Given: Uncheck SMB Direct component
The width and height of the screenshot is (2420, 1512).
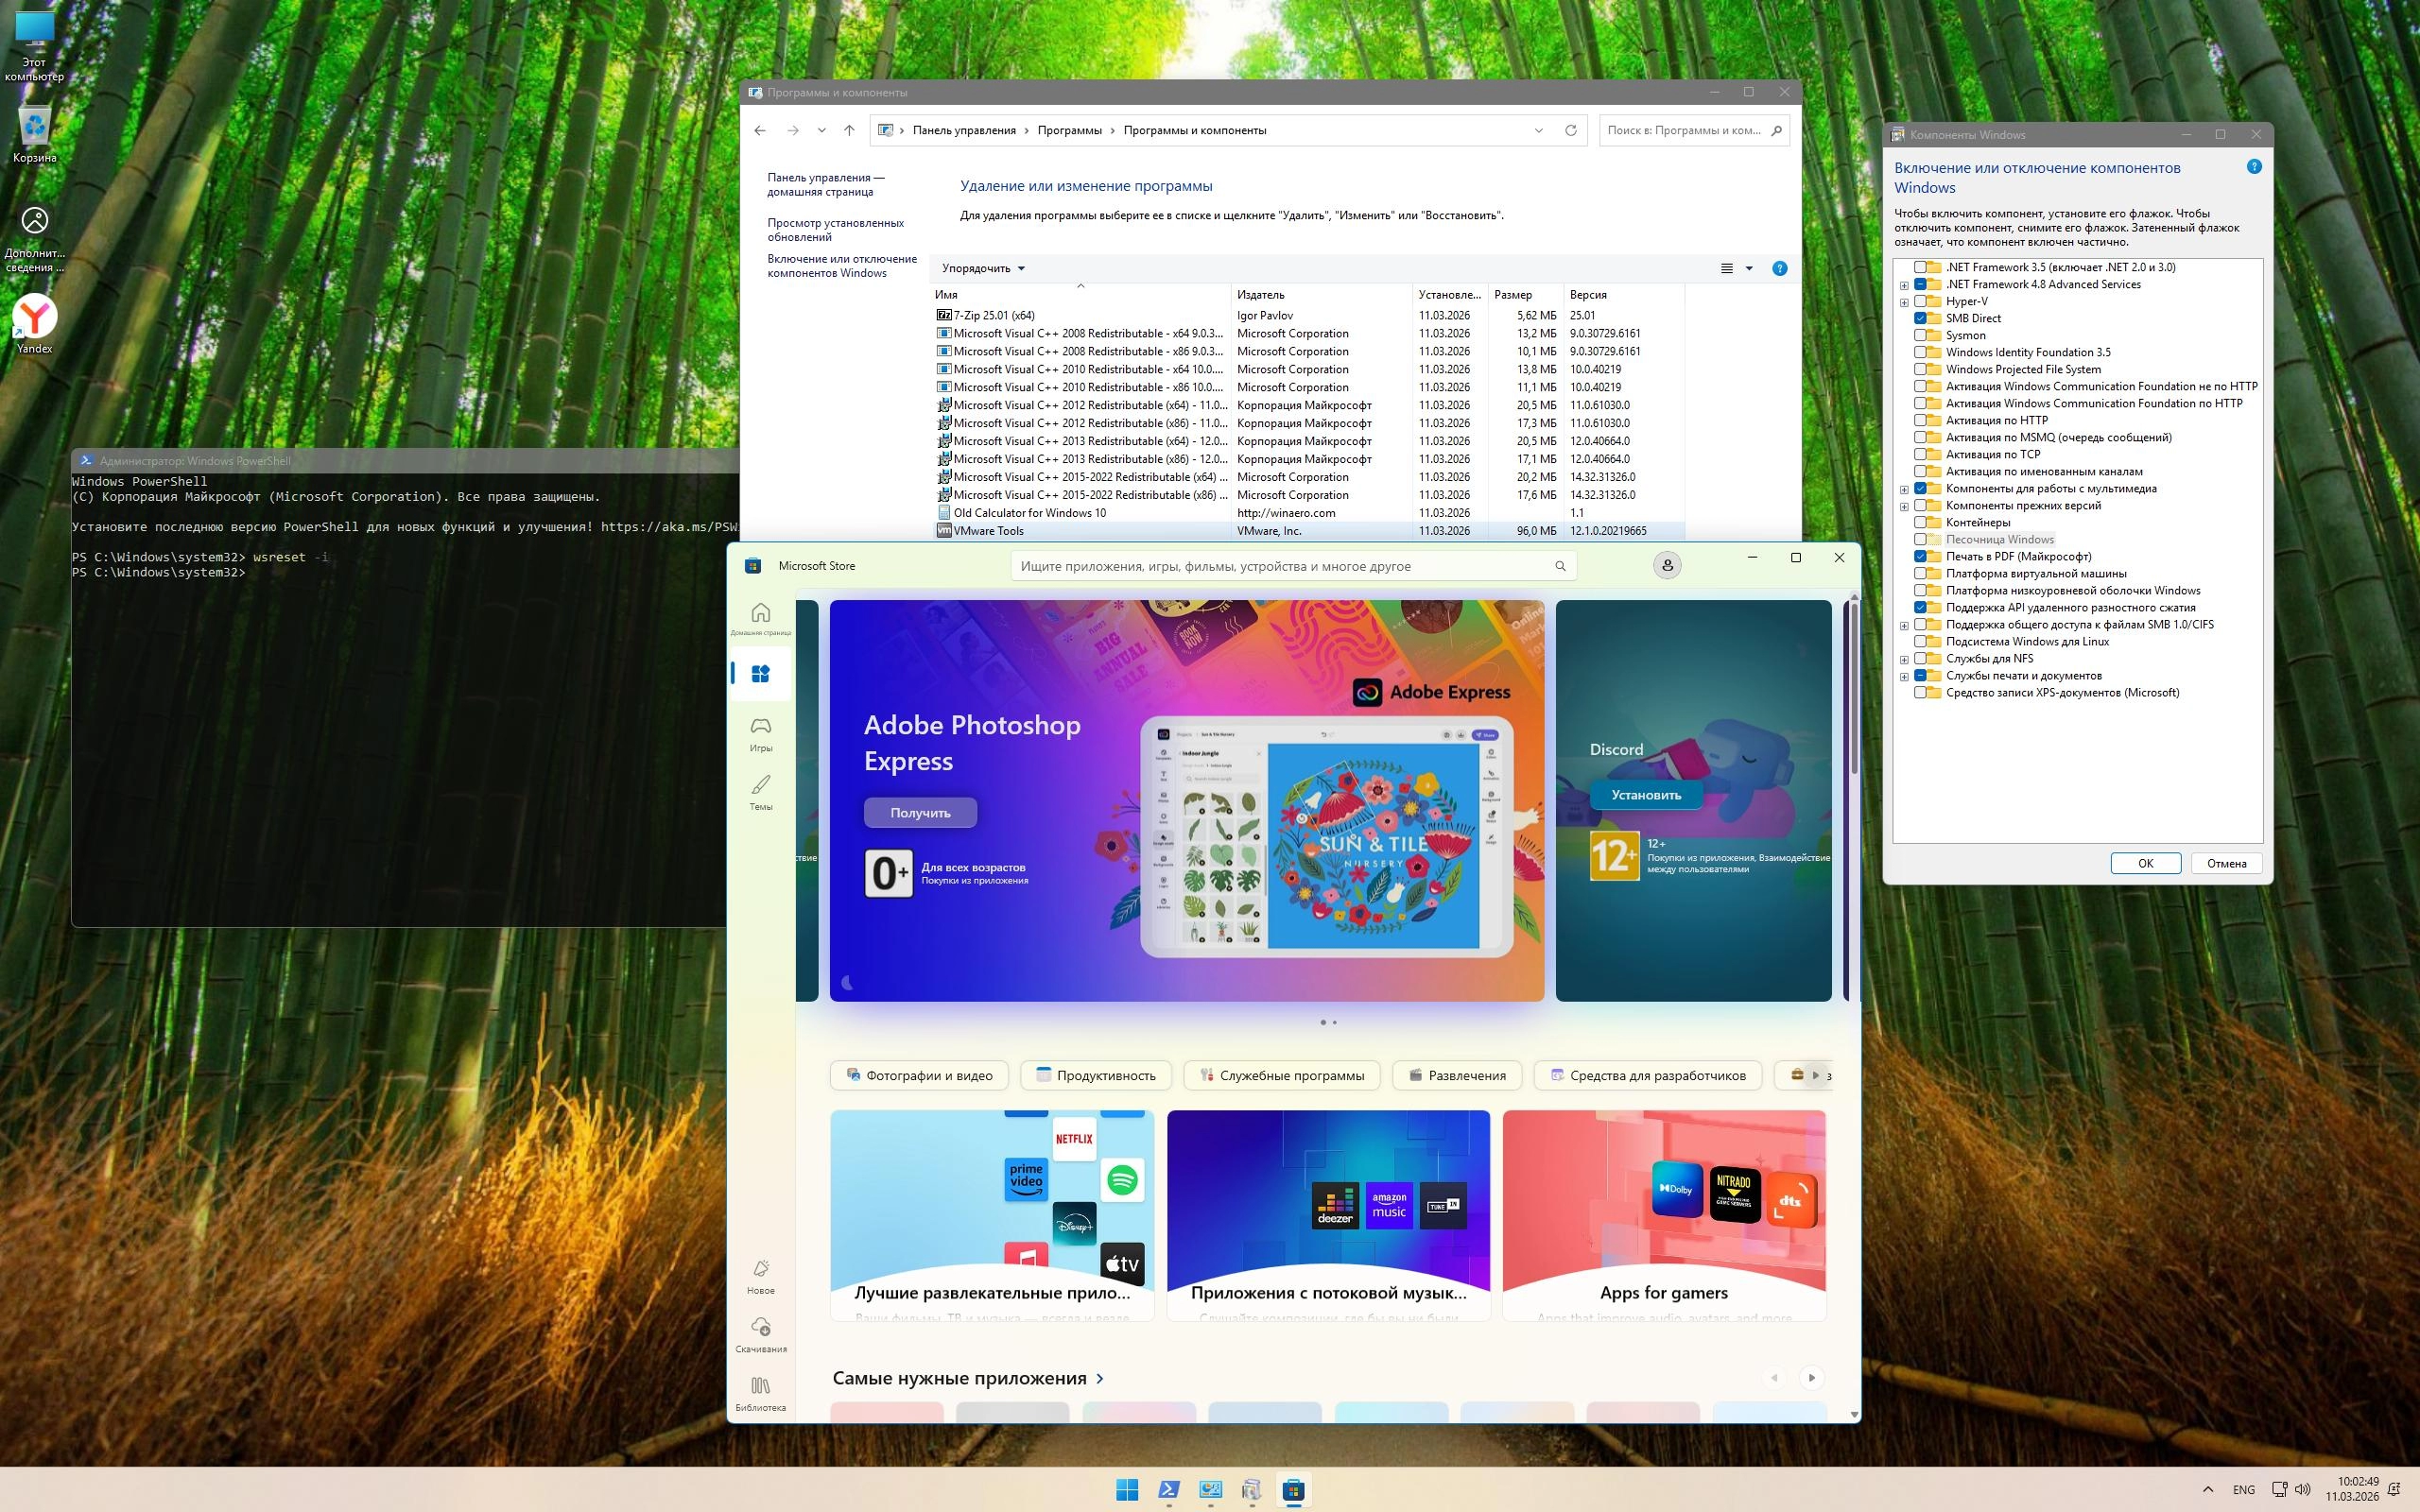Looking at the screenshot, I should pyautogui.click(x=1920, y=318).
